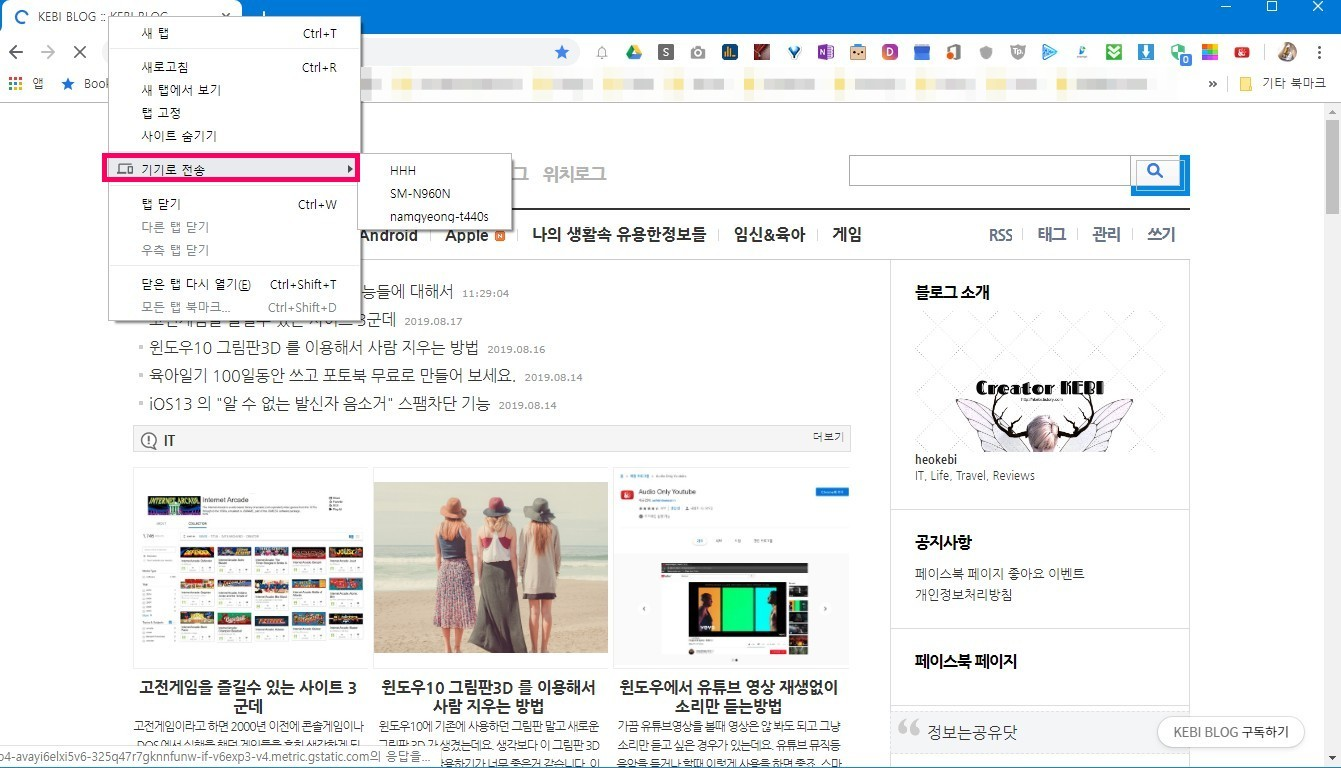Click the 태그 link
1341x768 pixels.
click(1052, 235)
